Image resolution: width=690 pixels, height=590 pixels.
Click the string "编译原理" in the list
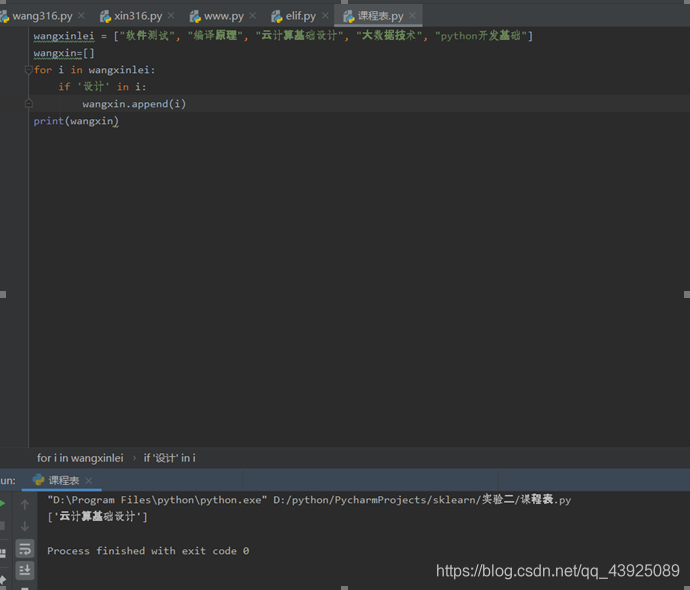[215, 36]
